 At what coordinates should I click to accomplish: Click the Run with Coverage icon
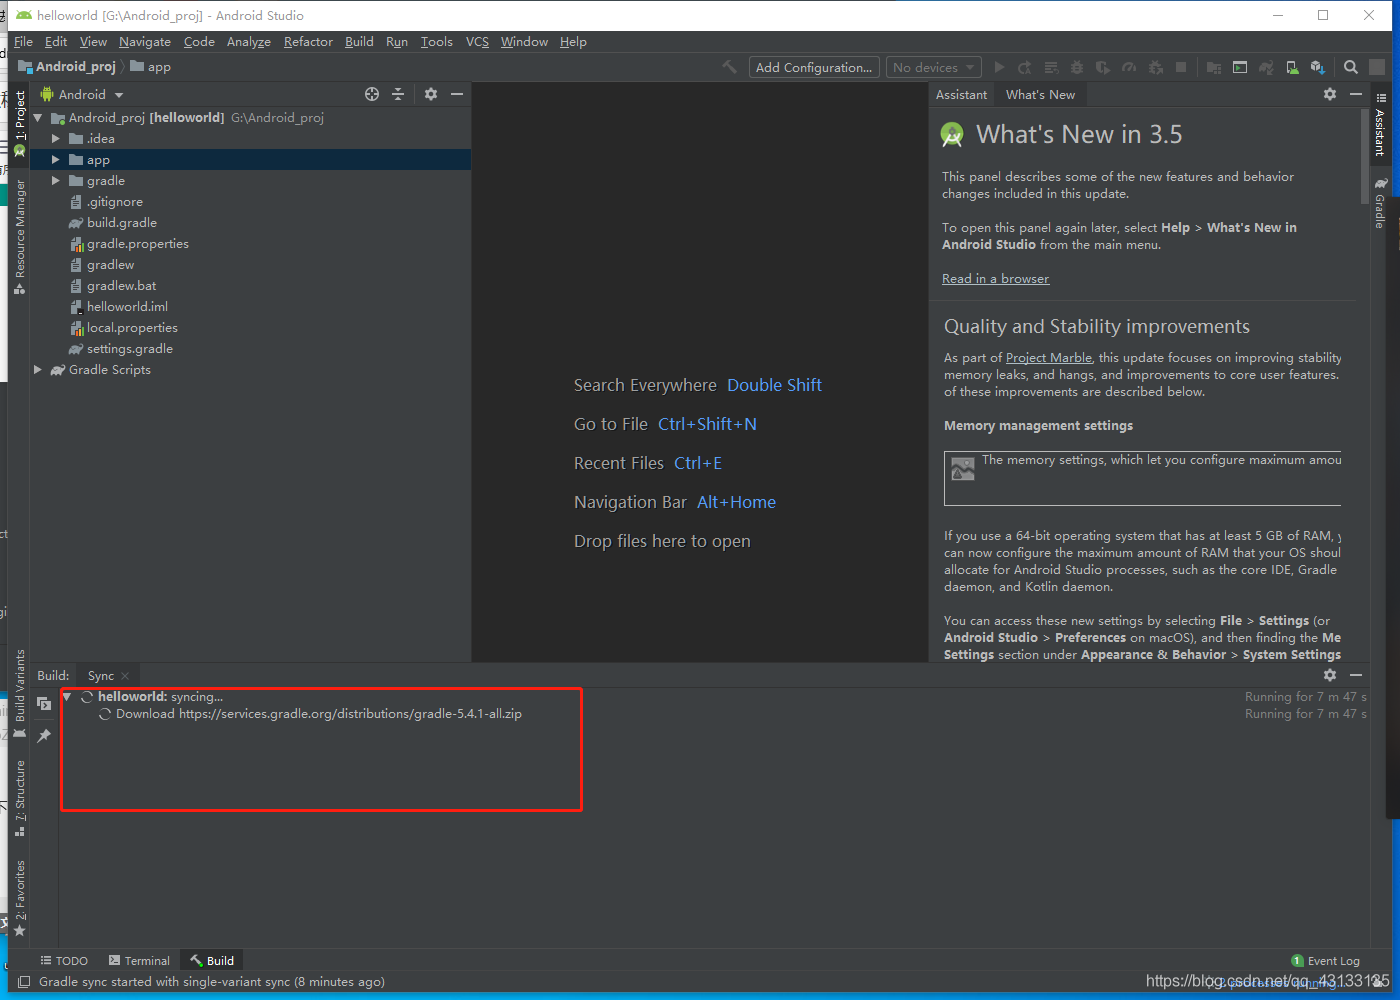pos(1103,67)
